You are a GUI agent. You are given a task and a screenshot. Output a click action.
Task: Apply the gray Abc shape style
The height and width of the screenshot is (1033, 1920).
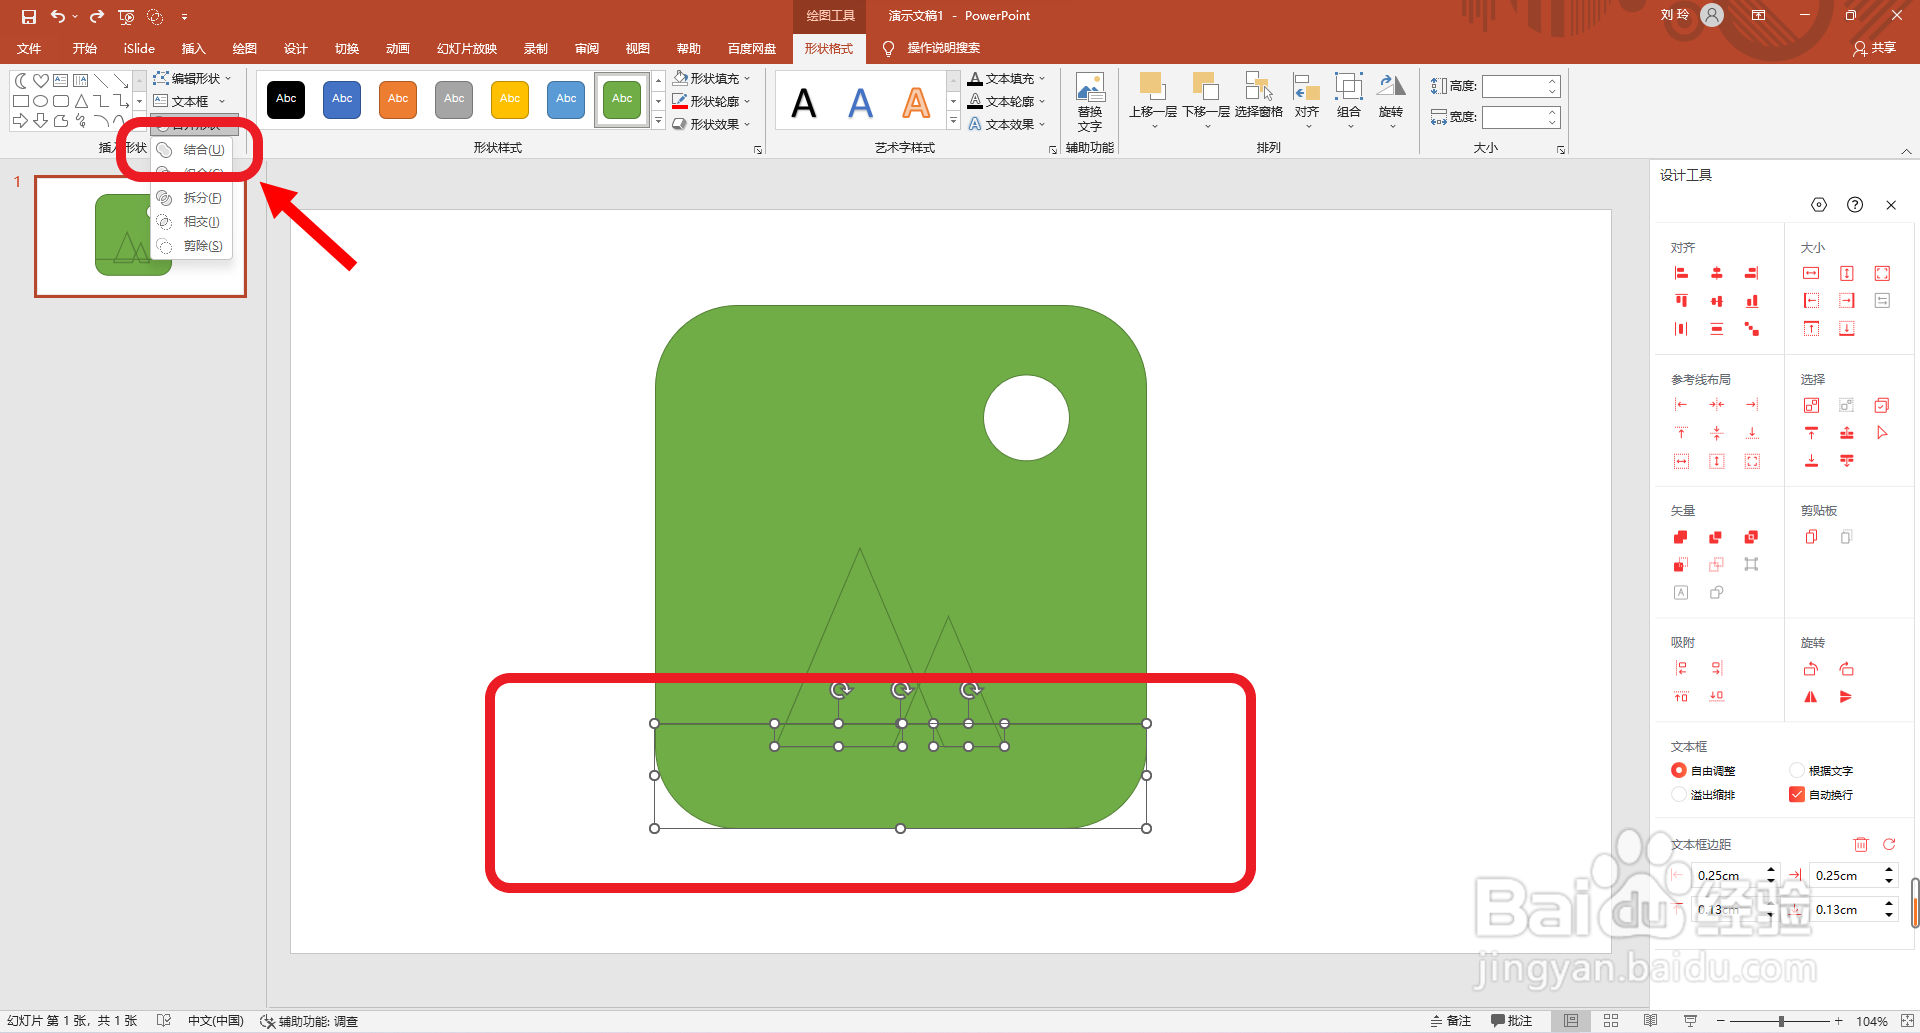(454, 99)
